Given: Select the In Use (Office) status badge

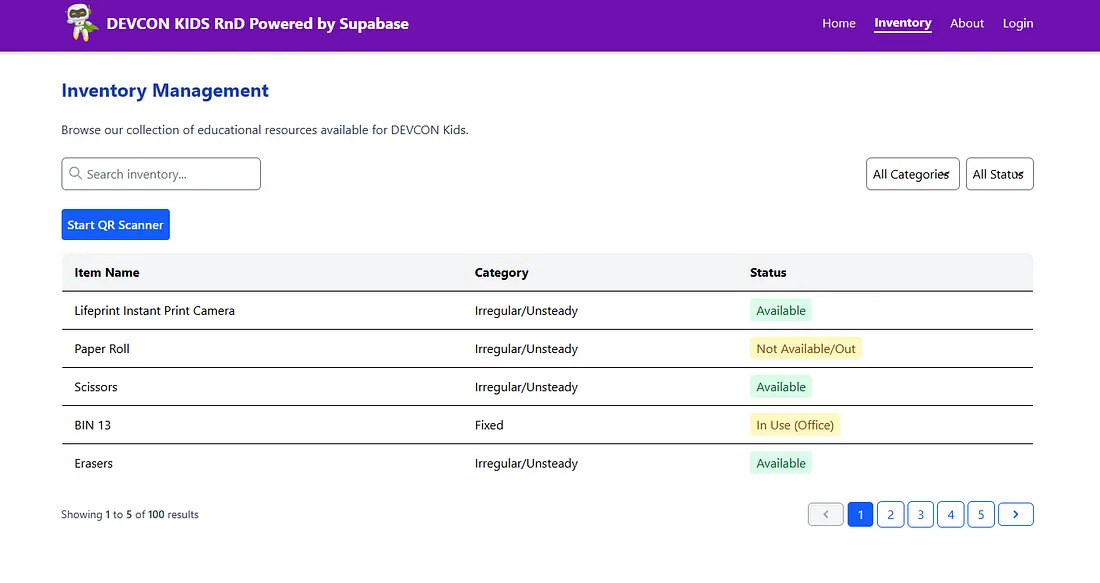Looking at the screenshot, I should point(795,425).
